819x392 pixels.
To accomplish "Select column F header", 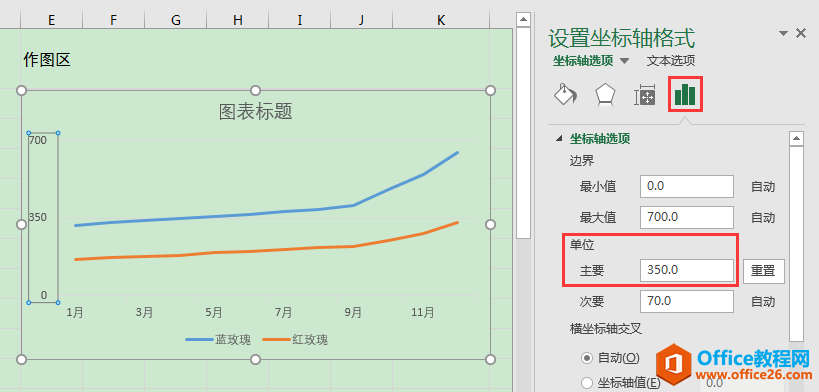I will (113, 20).
